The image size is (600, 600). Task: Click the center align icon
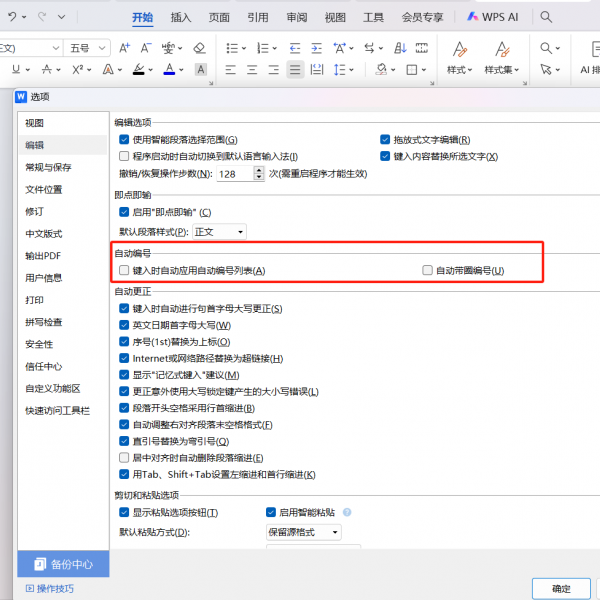252,69
